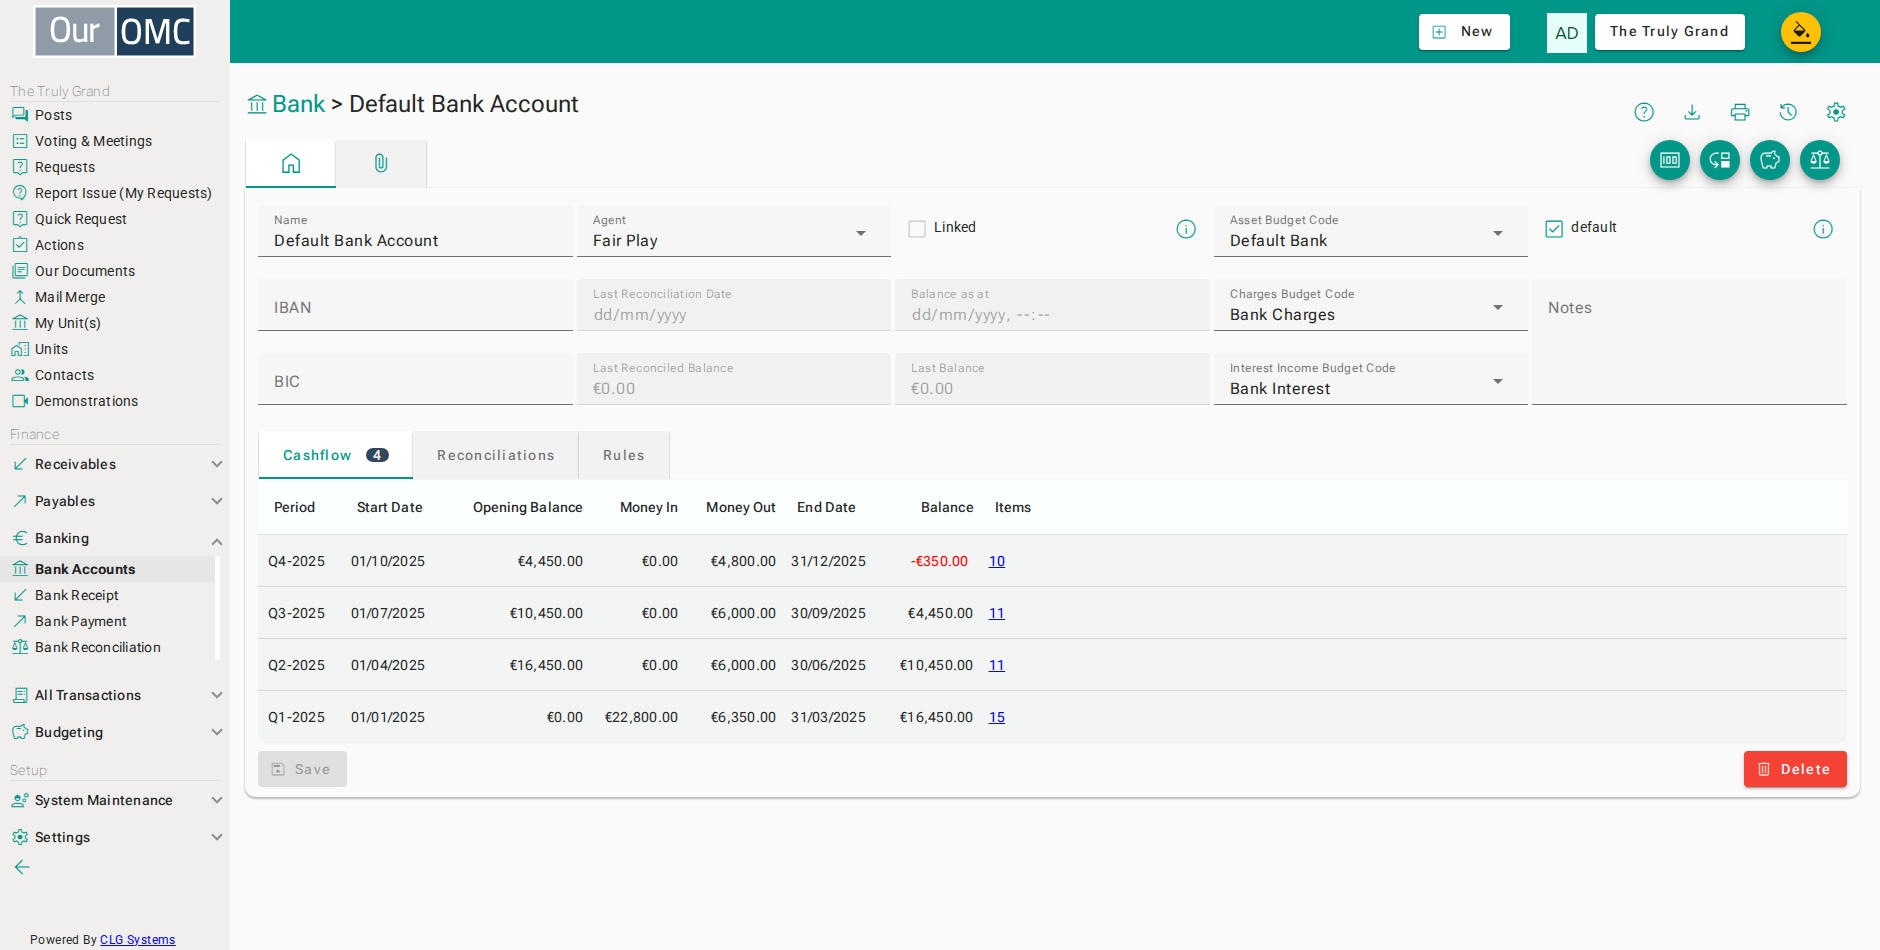Click the AD initials badge
Image resolution: width=1880 pixels, height=950 pixels.
click(1567, 33)
